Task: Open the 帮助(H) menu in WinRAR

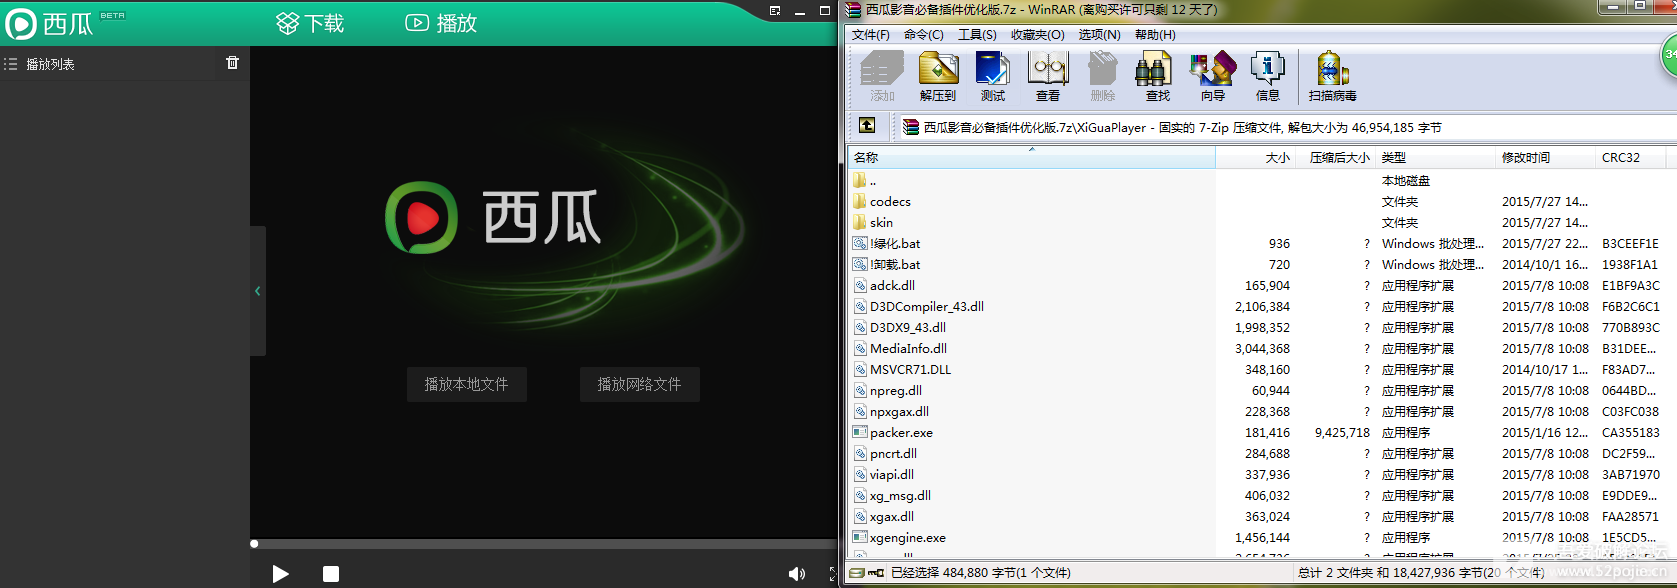Action: 1155,34
